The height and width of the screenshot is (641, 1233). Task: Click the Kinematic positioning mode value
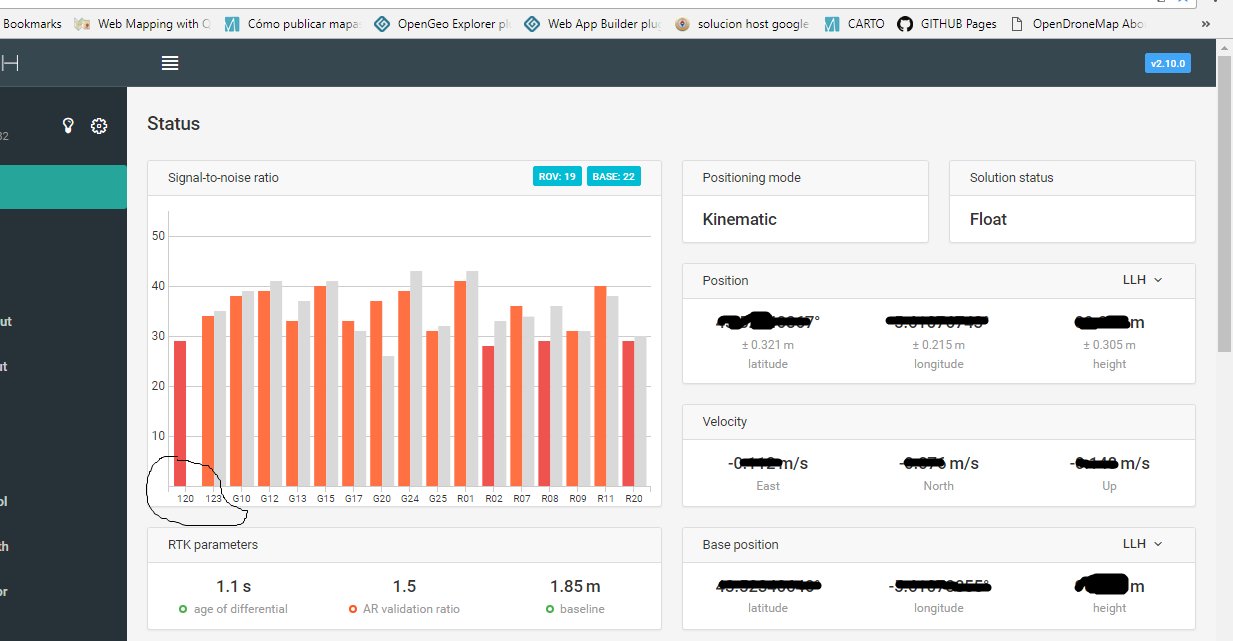pyautogui.click(x=739, y=219)
